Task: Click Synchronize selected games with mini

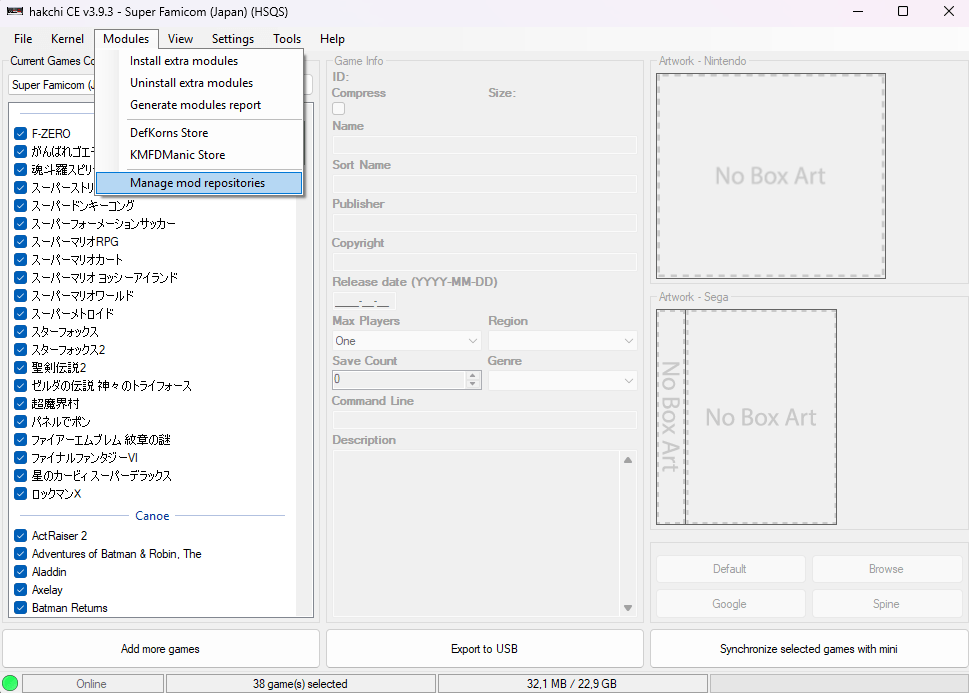Action: (808, 648)
